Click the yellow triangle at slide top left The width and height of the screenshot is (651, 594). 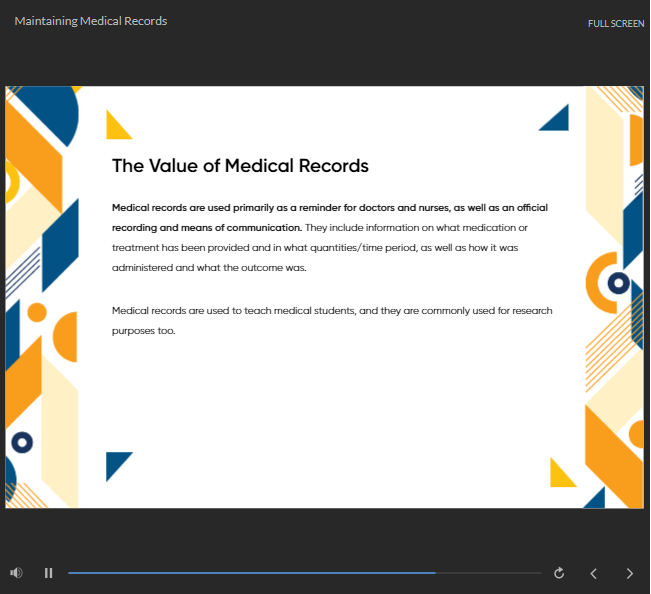[x=115, y=128]
